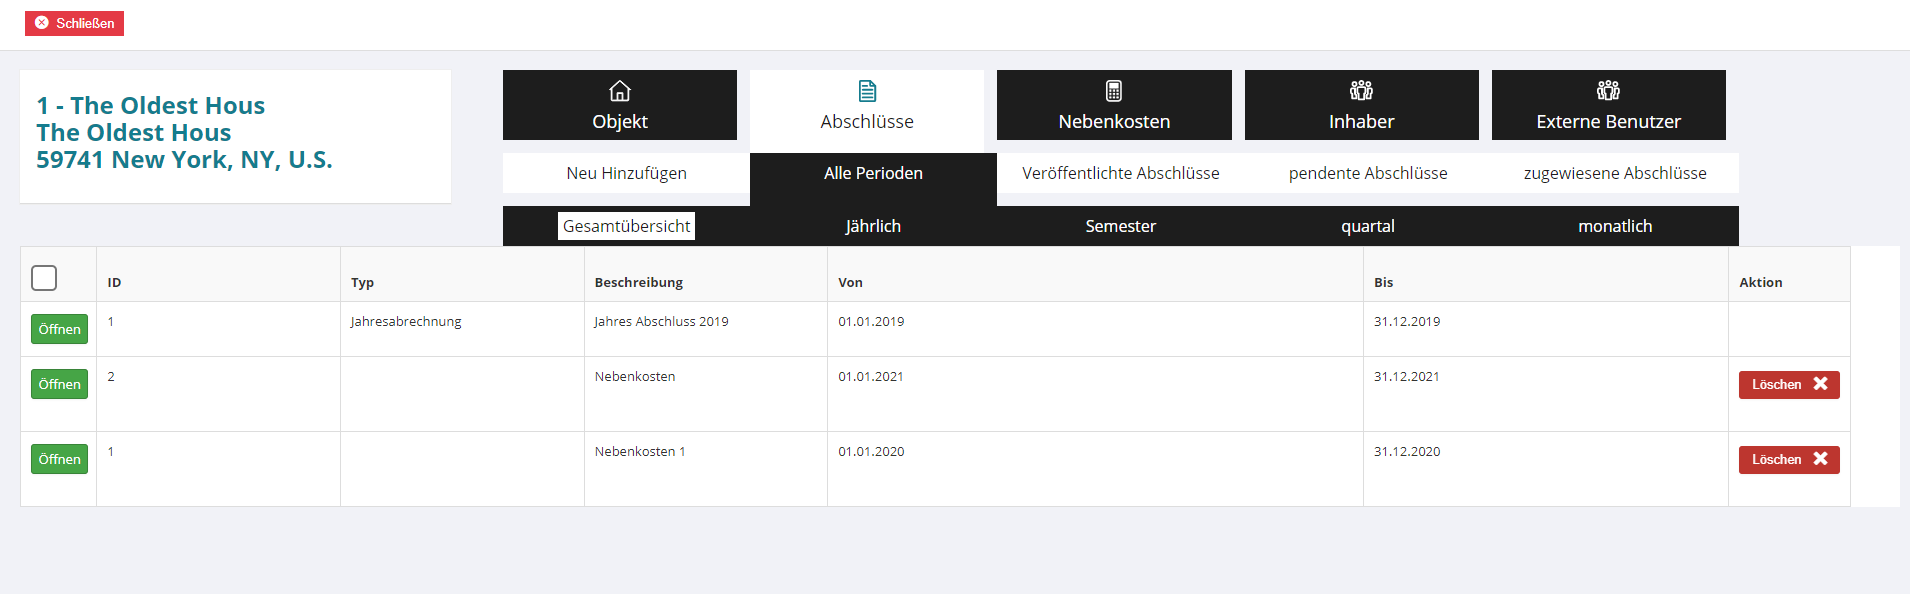
Task: Filter by Semester periods
Action: click(1120, 226)
